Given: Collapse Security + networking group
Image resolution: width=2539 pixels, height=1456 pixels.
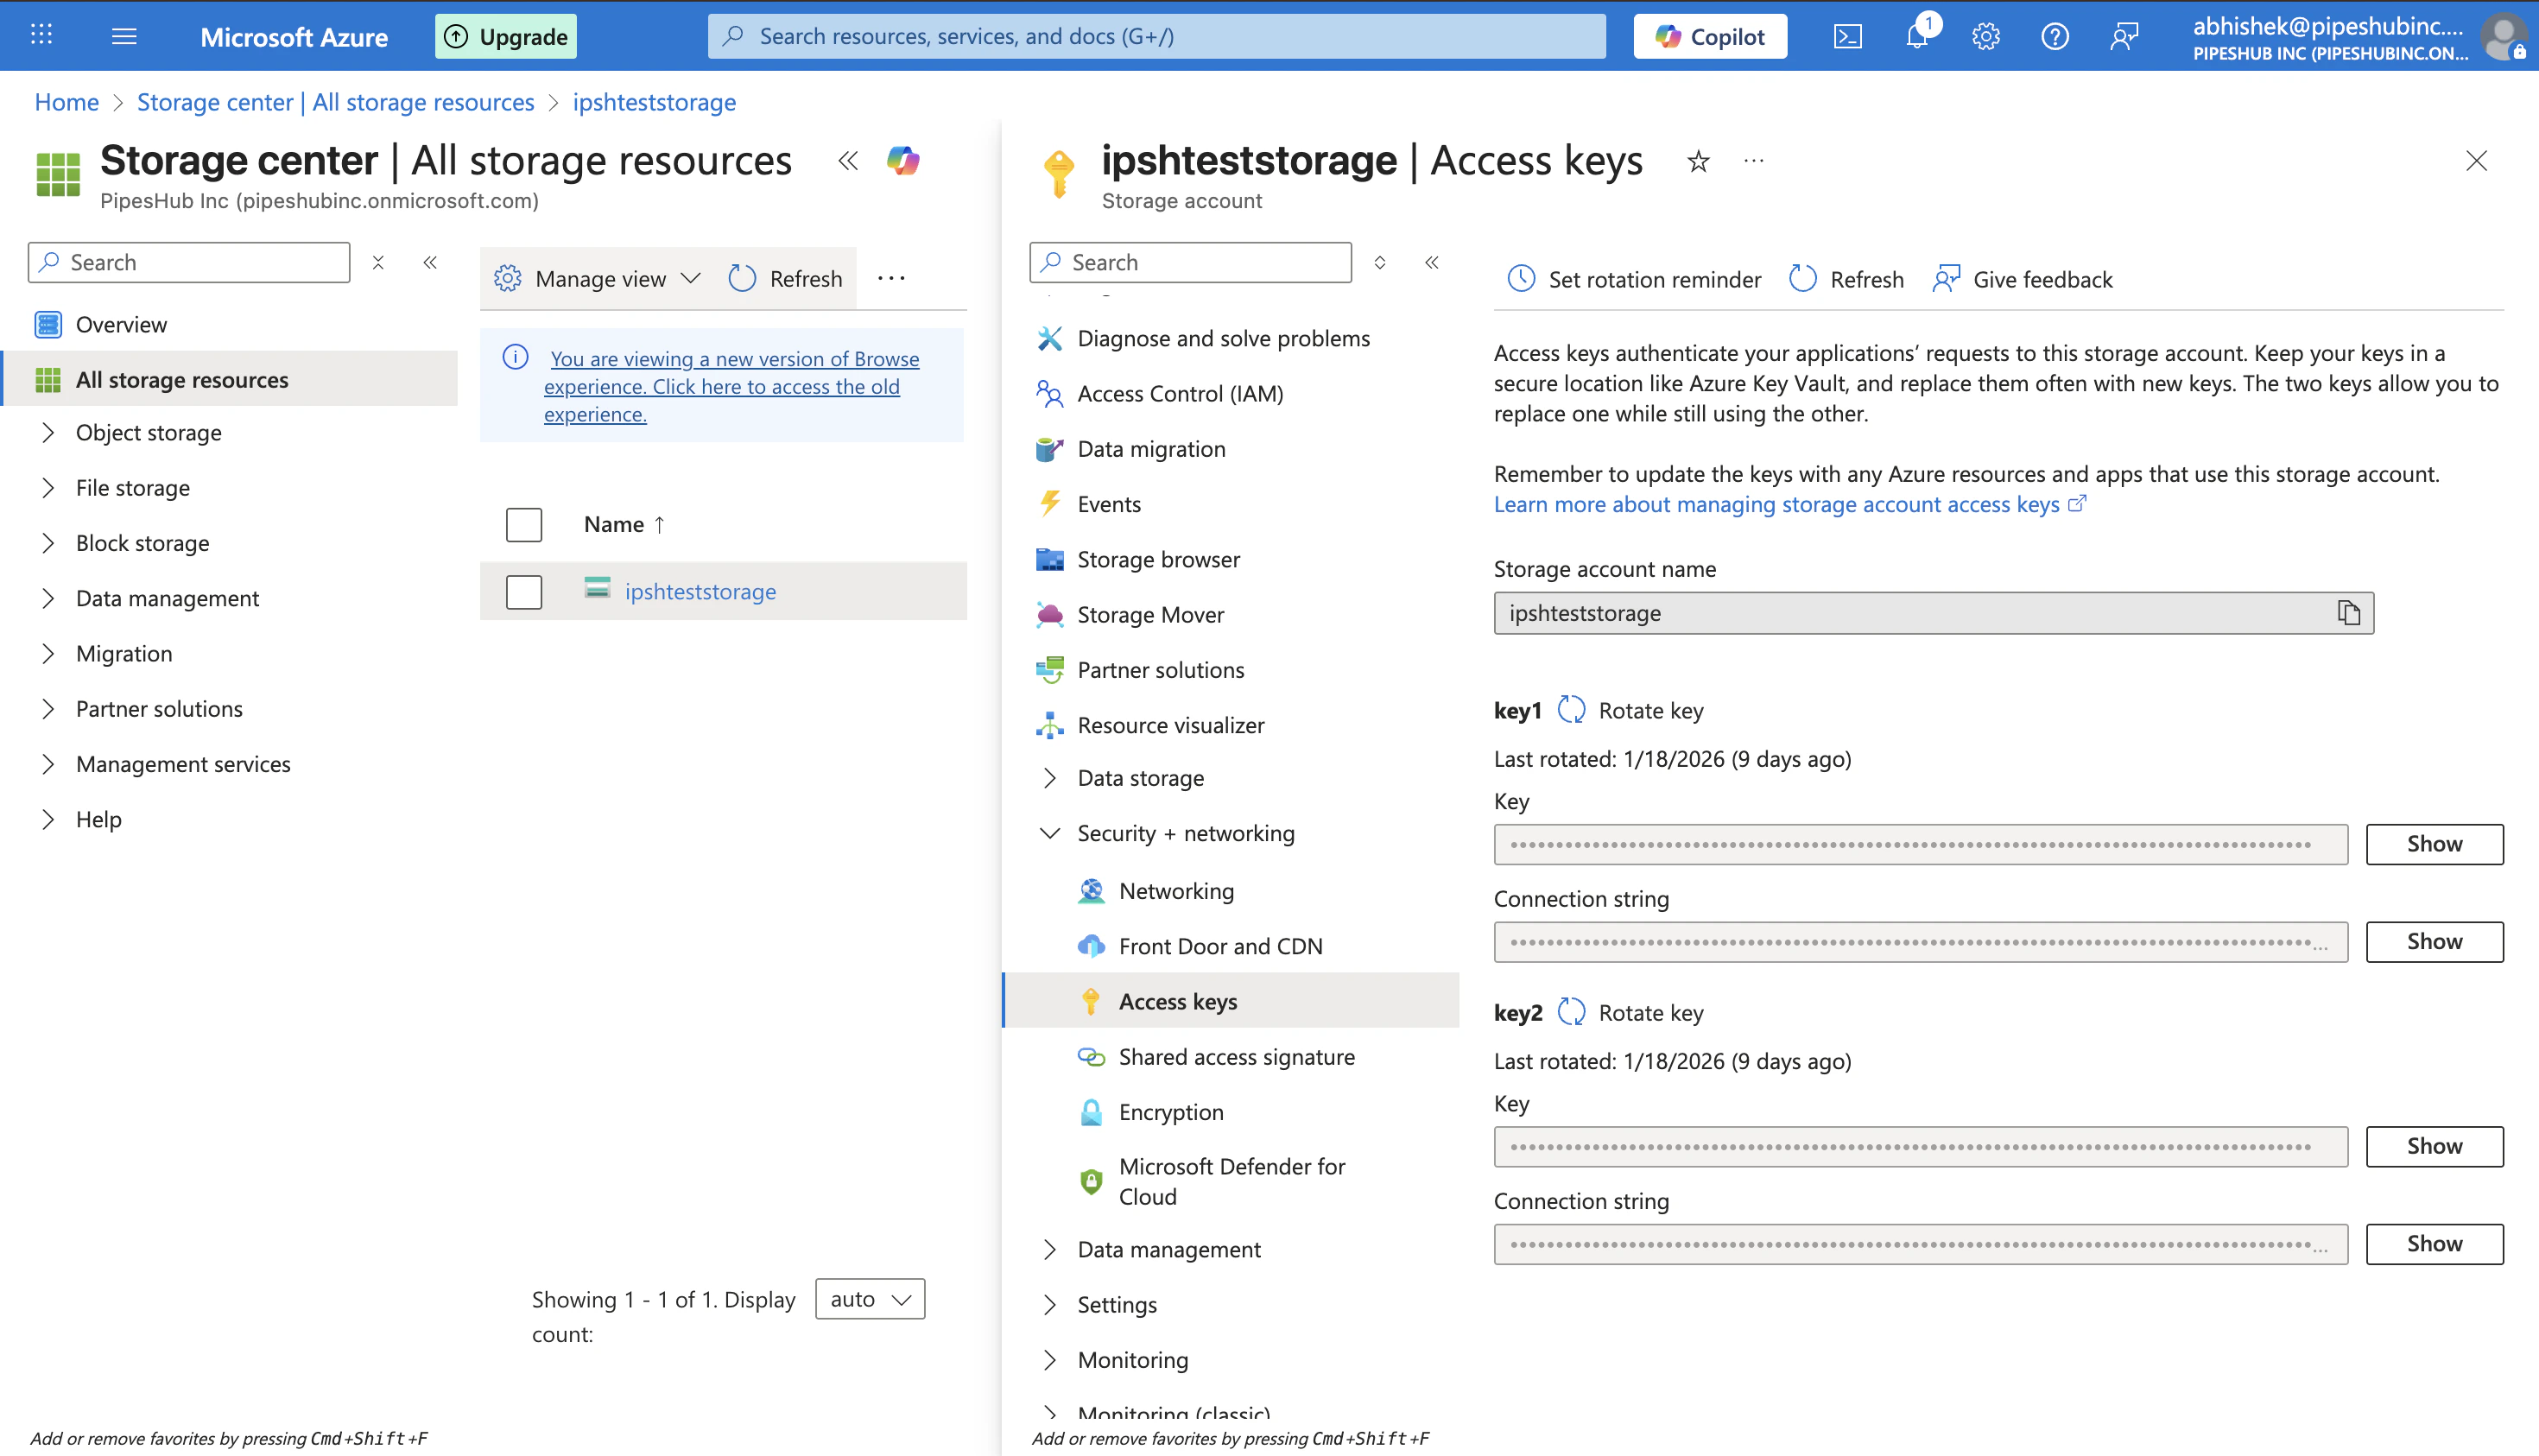Looking at the screenshot, I should point(1049,833).
